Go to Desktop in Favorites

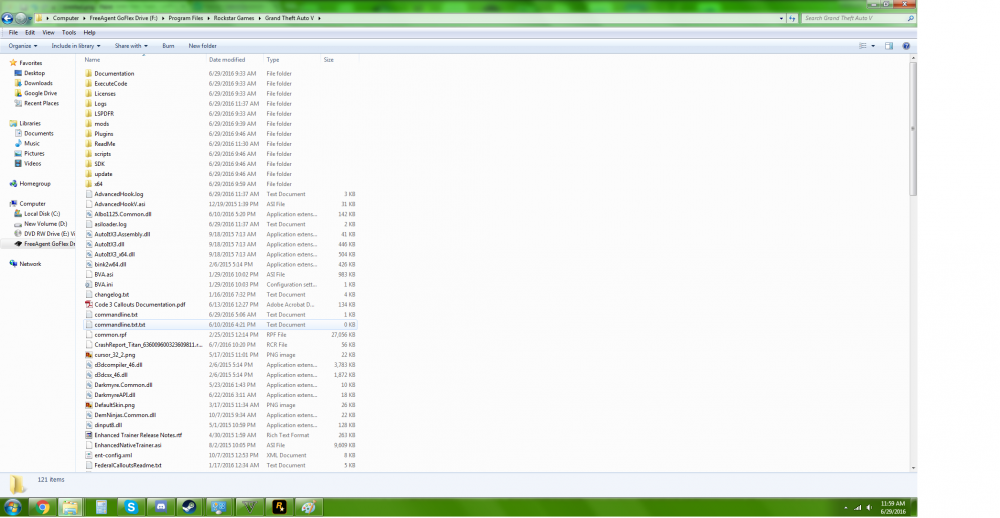point(34,73)
